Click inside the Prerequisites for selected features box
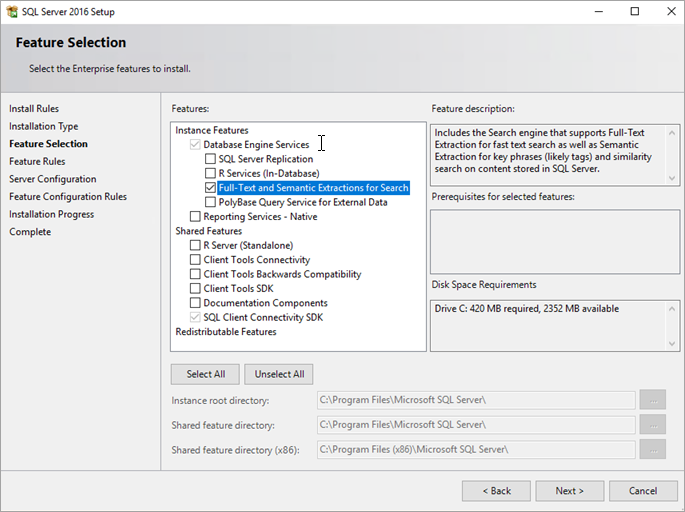 [x=555, y=242]
